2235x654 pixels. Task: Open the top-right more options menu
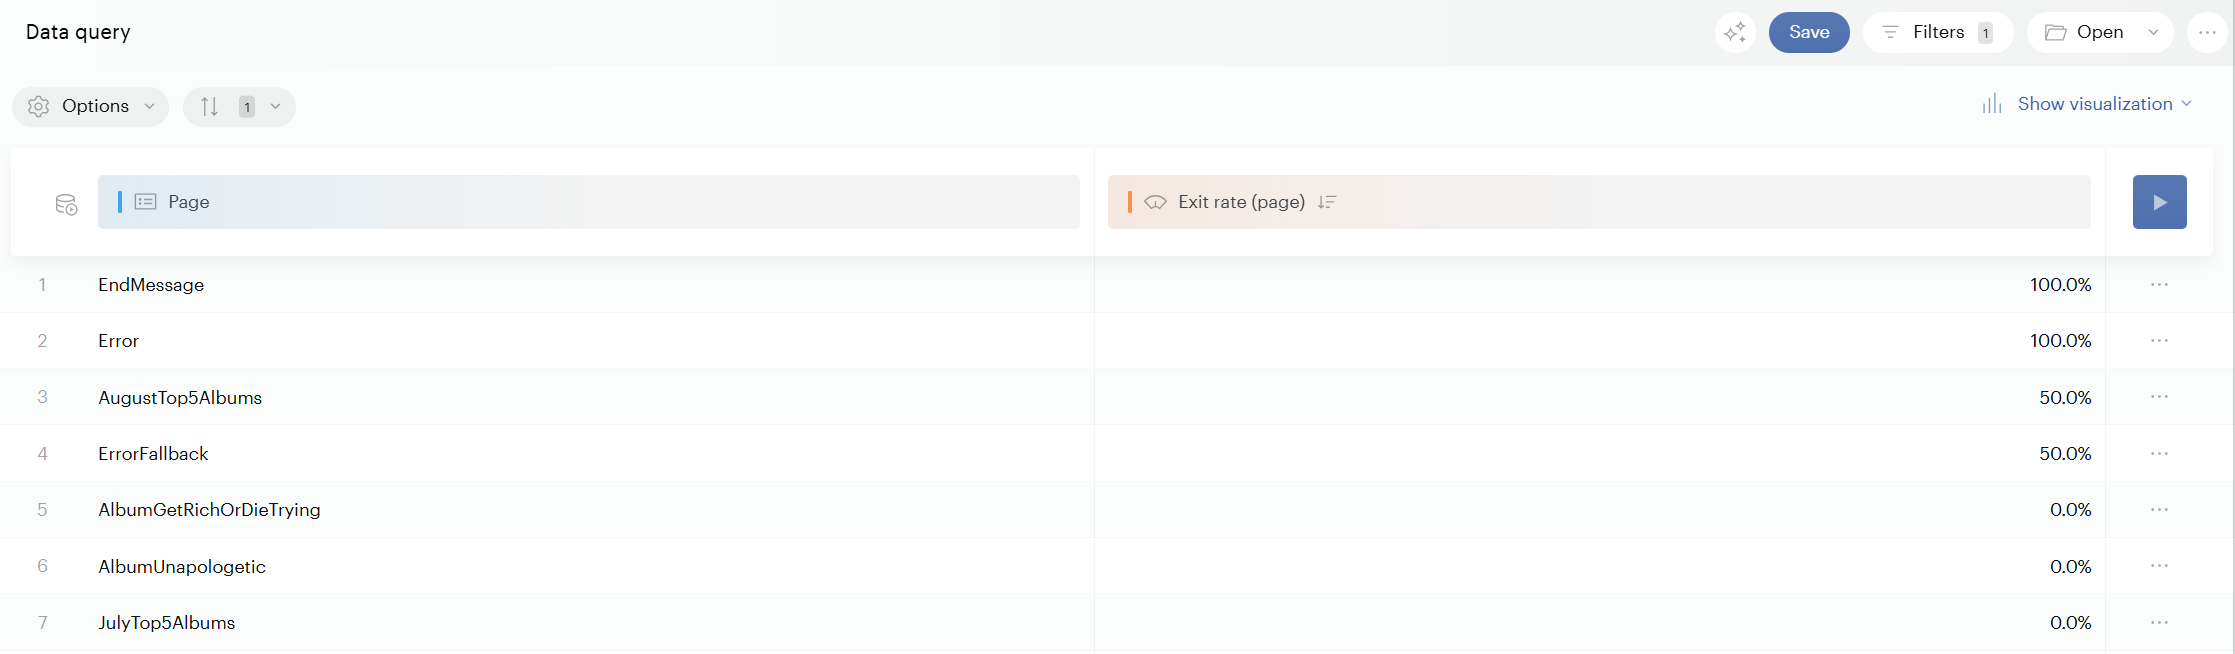point(2207,32)
